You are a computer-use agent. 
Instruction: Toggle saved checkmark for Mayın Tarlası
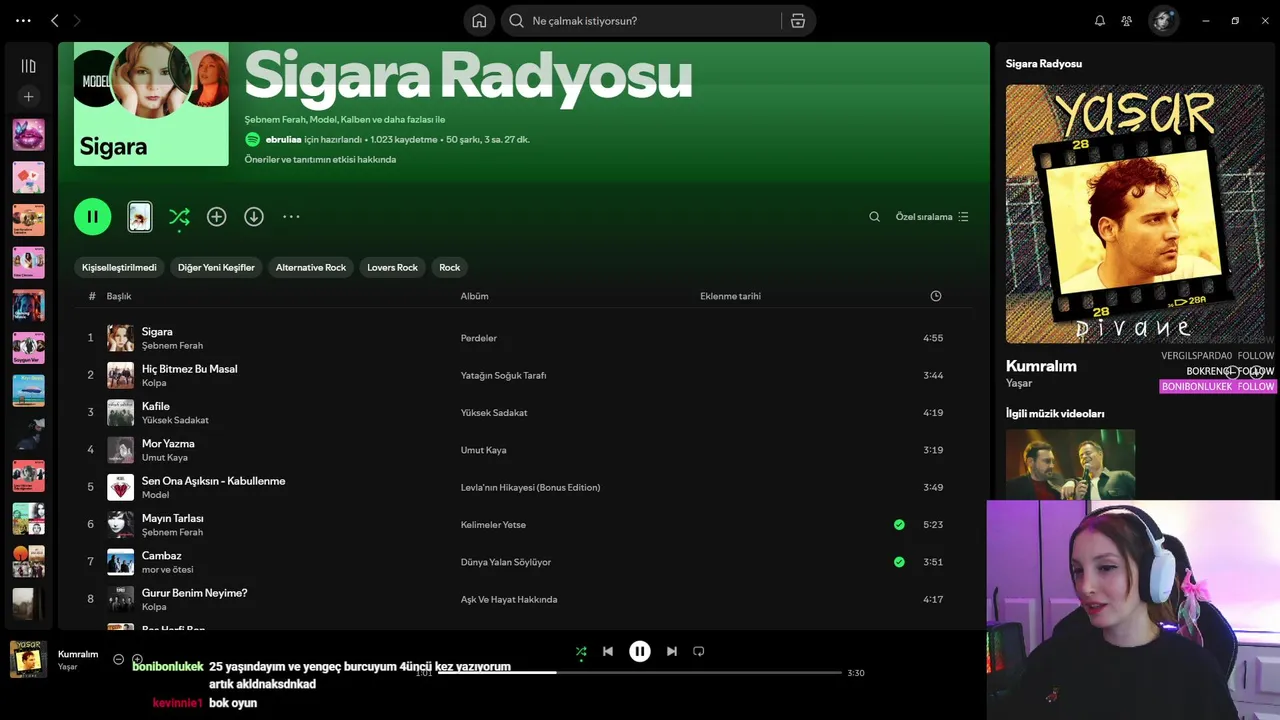(899, 524)
